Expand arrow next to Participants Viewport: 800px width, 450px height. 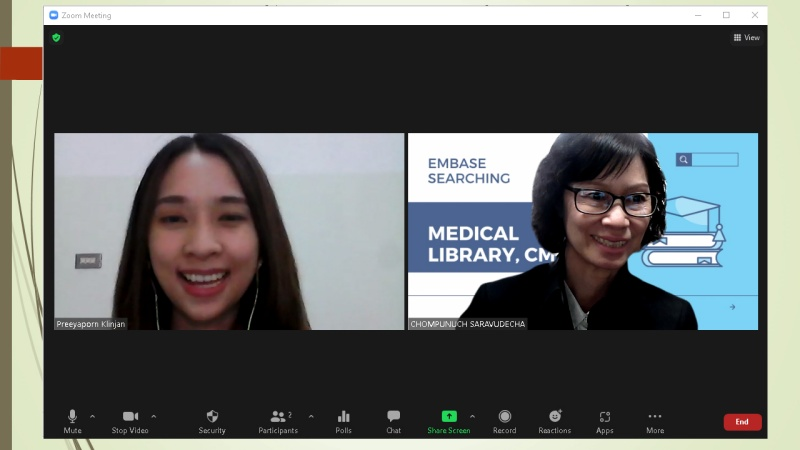click(x=311, y=416)
